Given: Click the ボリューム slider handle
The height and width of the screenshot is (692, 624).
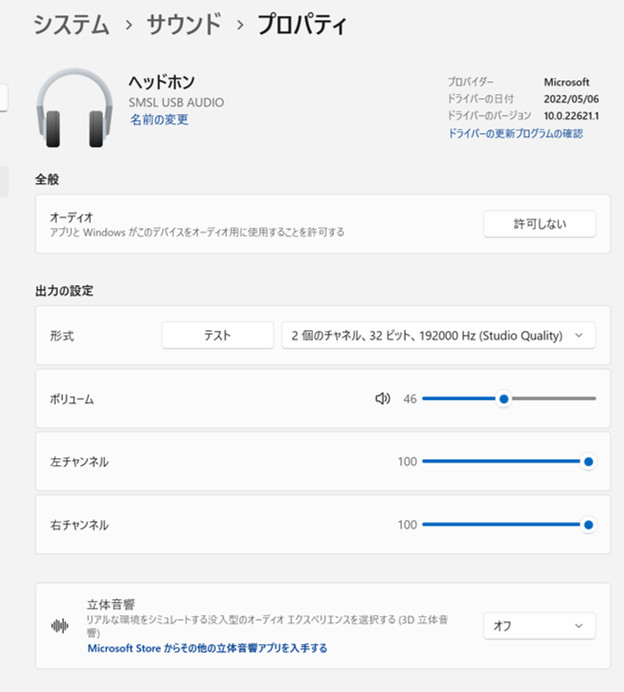Looking at the screenshot, I should (504, 399).
